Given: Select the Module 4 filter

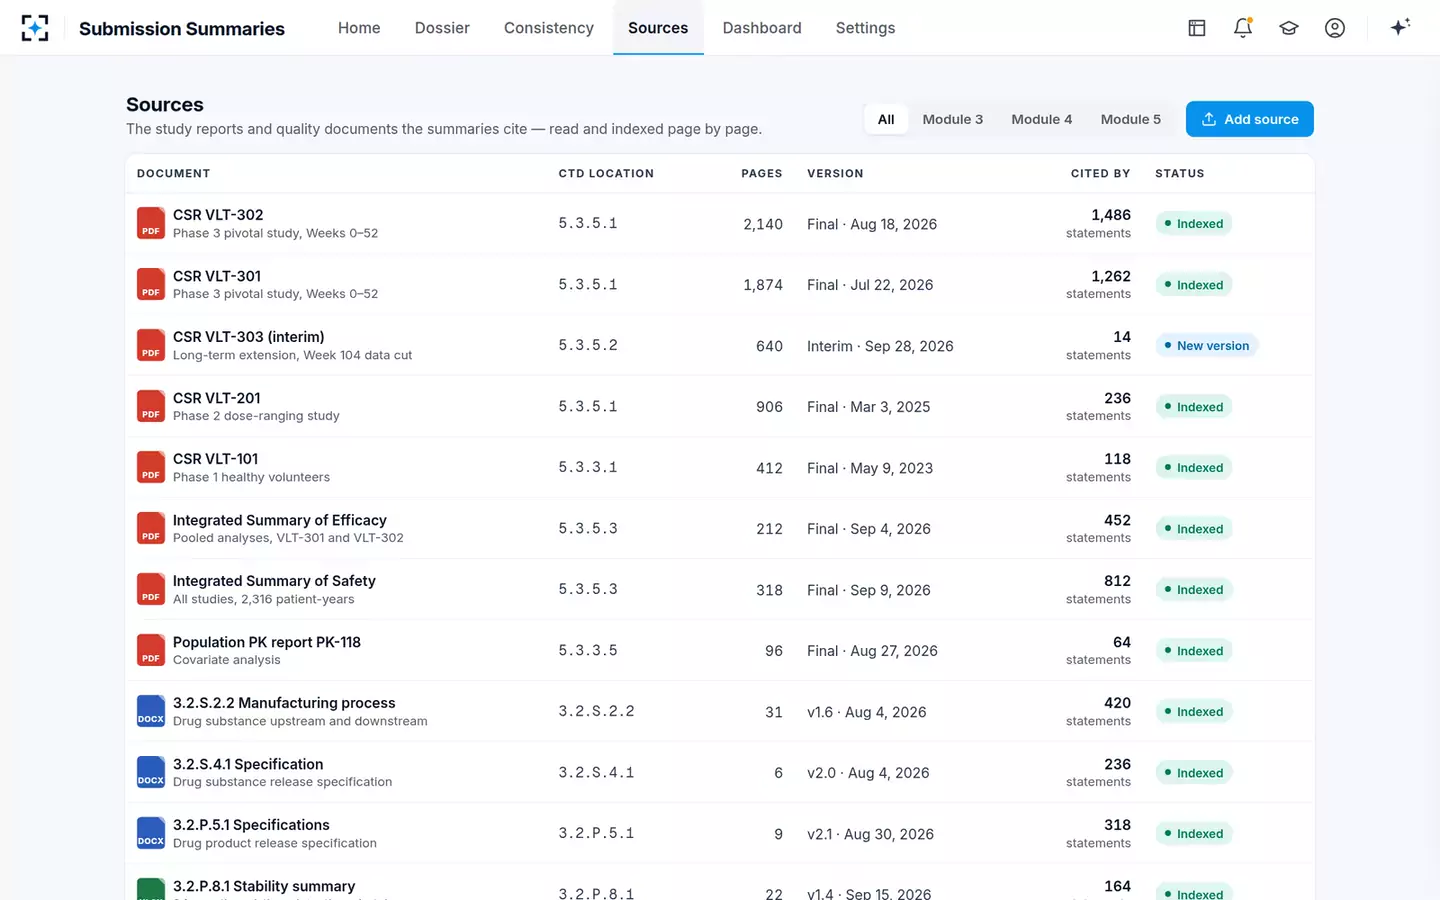Looking at the screenshot, I should pyautogui.click(x=1041, y=119).
